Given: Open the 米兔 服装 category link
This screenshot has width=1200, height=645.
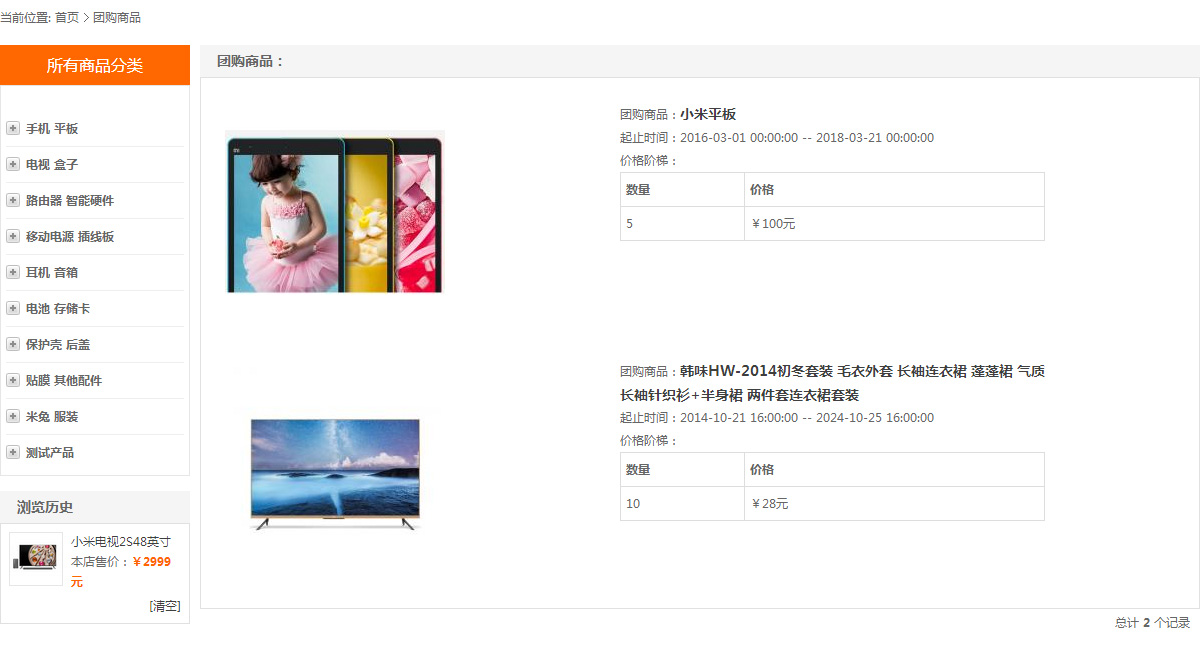Looking at the screenshot, I should [52, 417].
